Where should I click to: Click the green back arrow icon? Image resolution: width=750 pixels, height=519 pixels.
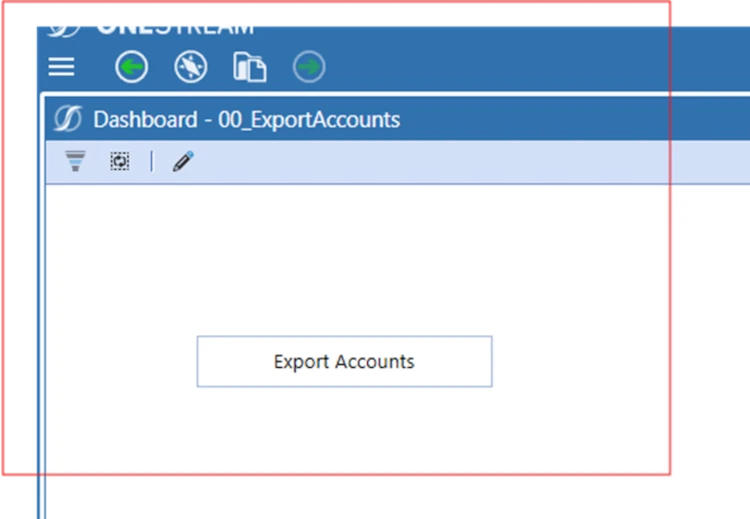(x=131, y=67)
